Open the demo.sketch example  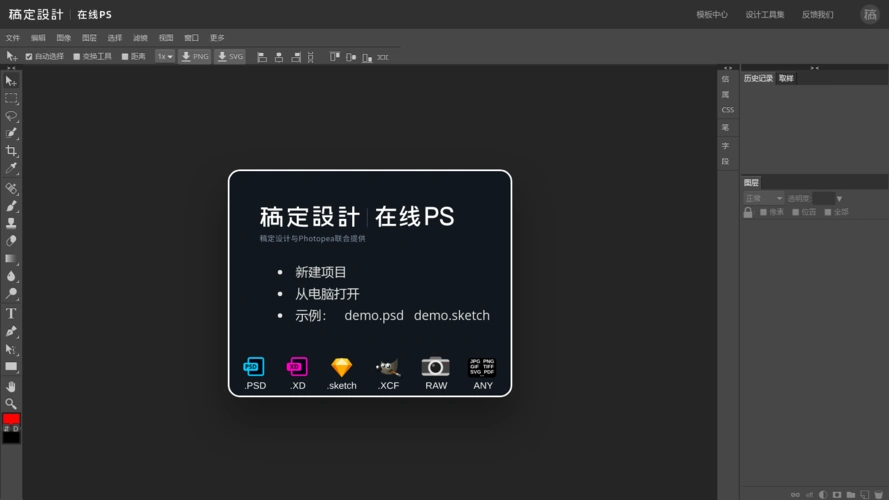pos(452,315)
